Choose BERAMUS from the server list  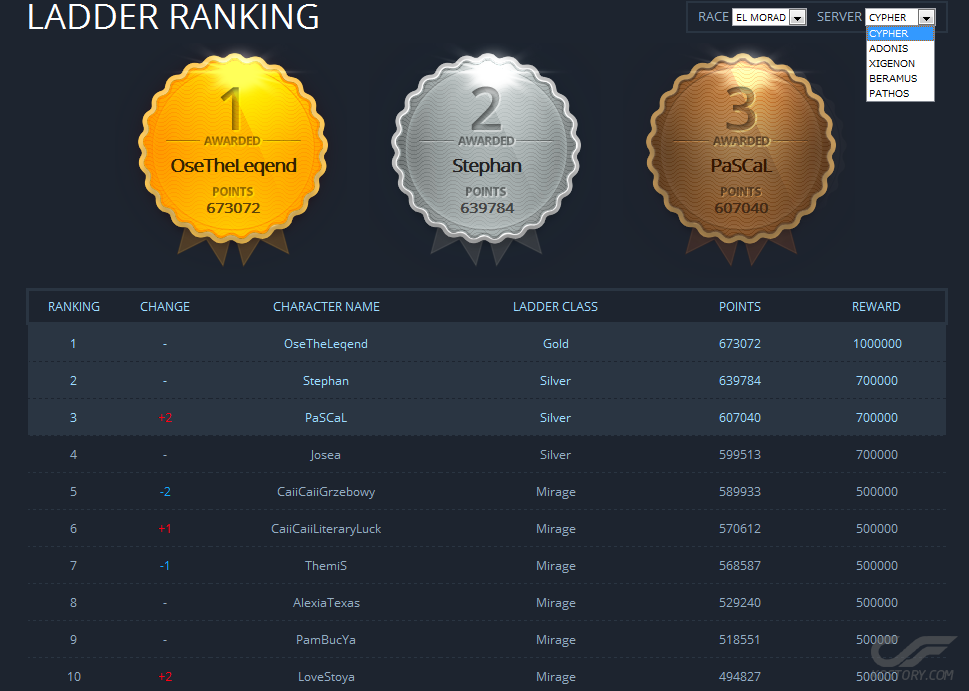[900, 78]
